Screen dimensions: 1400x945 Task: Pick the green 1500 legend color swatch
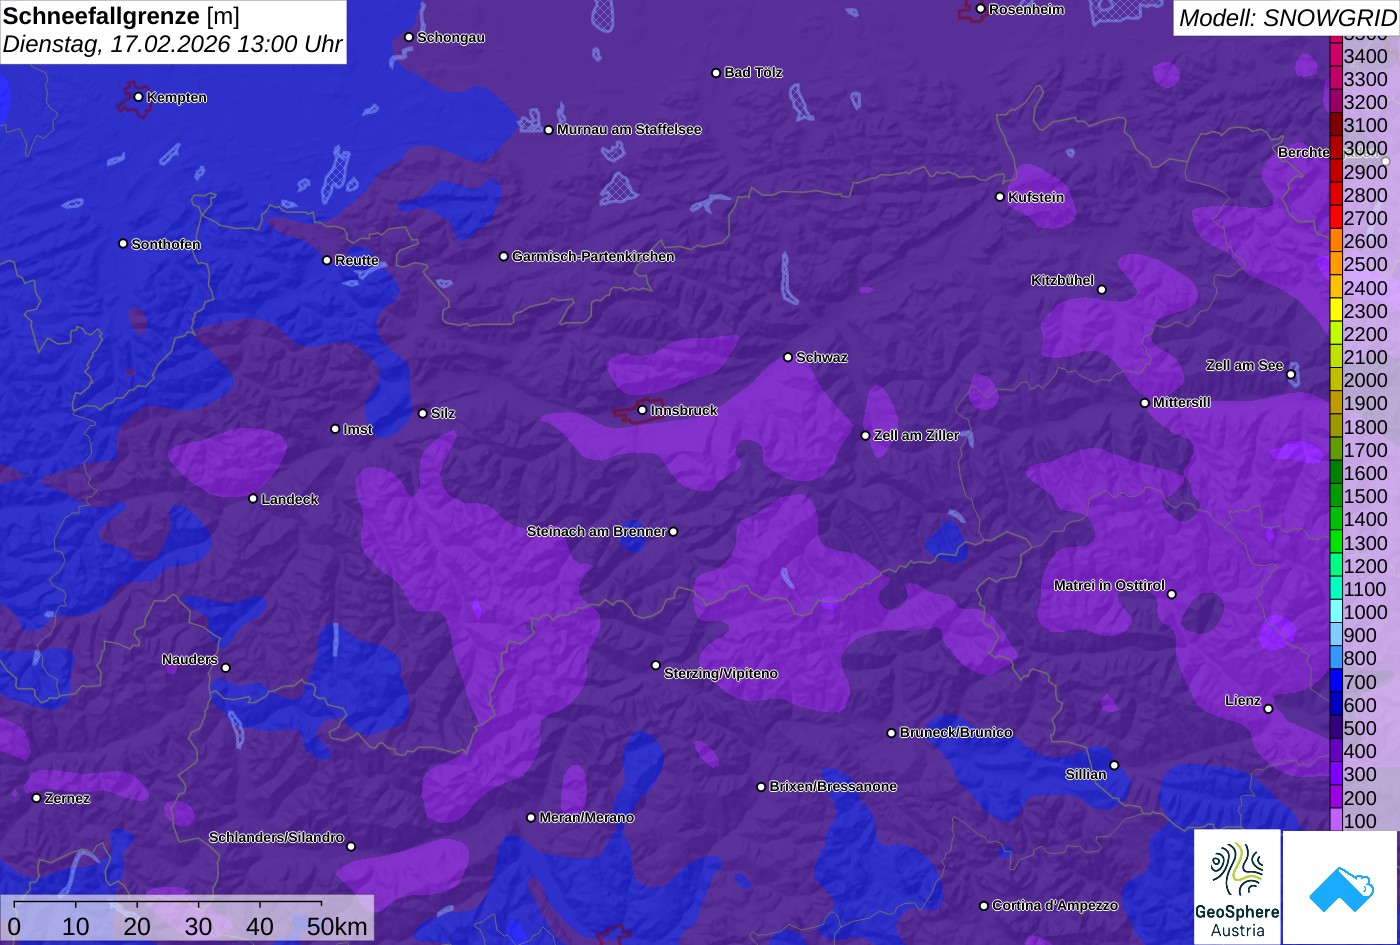pyautogui.click(x=1336, y=496)
